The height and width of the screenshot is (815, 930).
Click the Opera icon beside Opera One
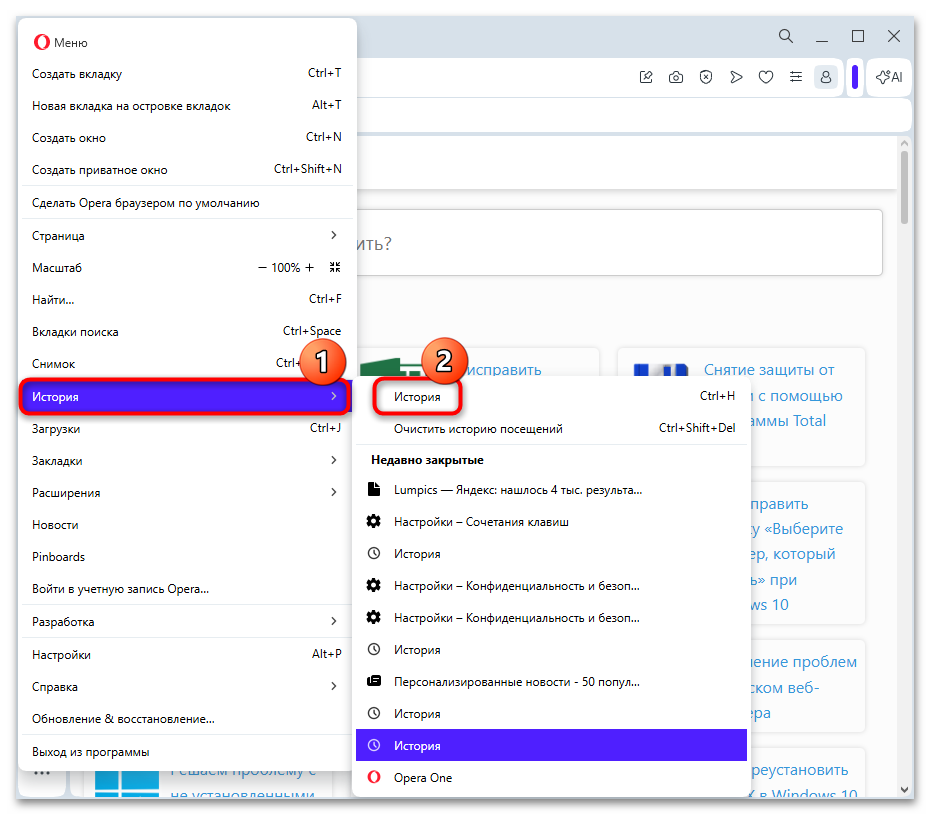click(374, 777)
